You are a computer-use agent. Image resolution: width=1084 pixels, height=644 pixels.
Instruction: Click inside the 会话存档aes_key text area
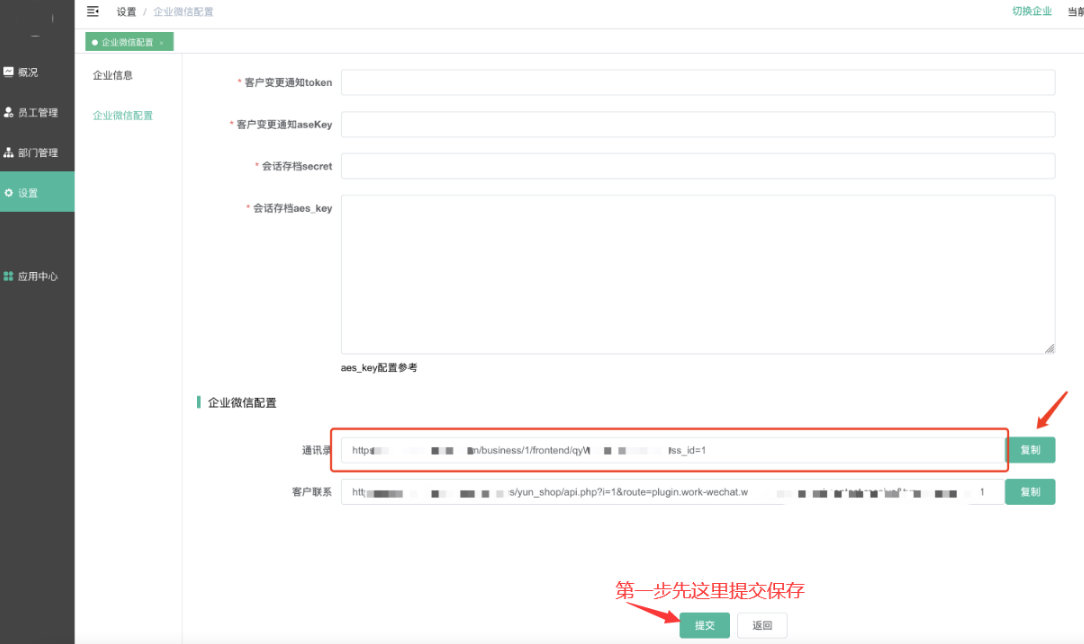tap(697, 273)
